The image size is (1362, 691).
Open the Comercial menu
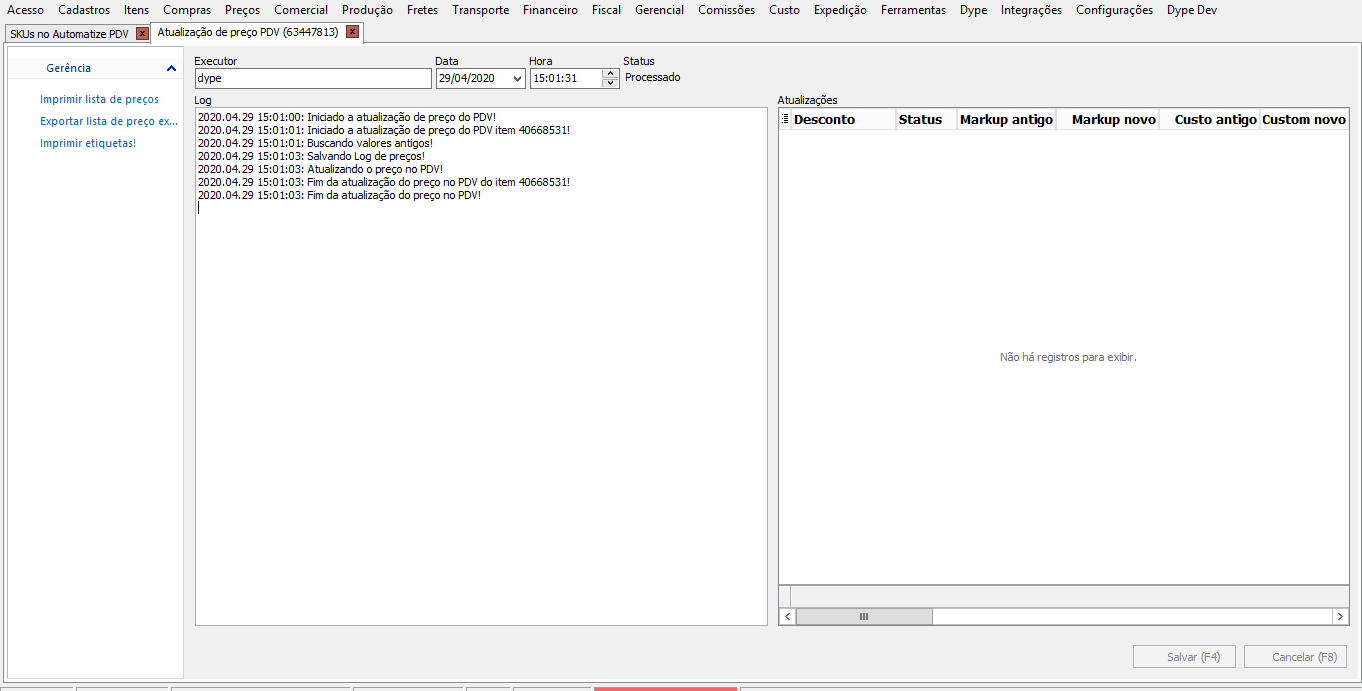pos(301,10)
